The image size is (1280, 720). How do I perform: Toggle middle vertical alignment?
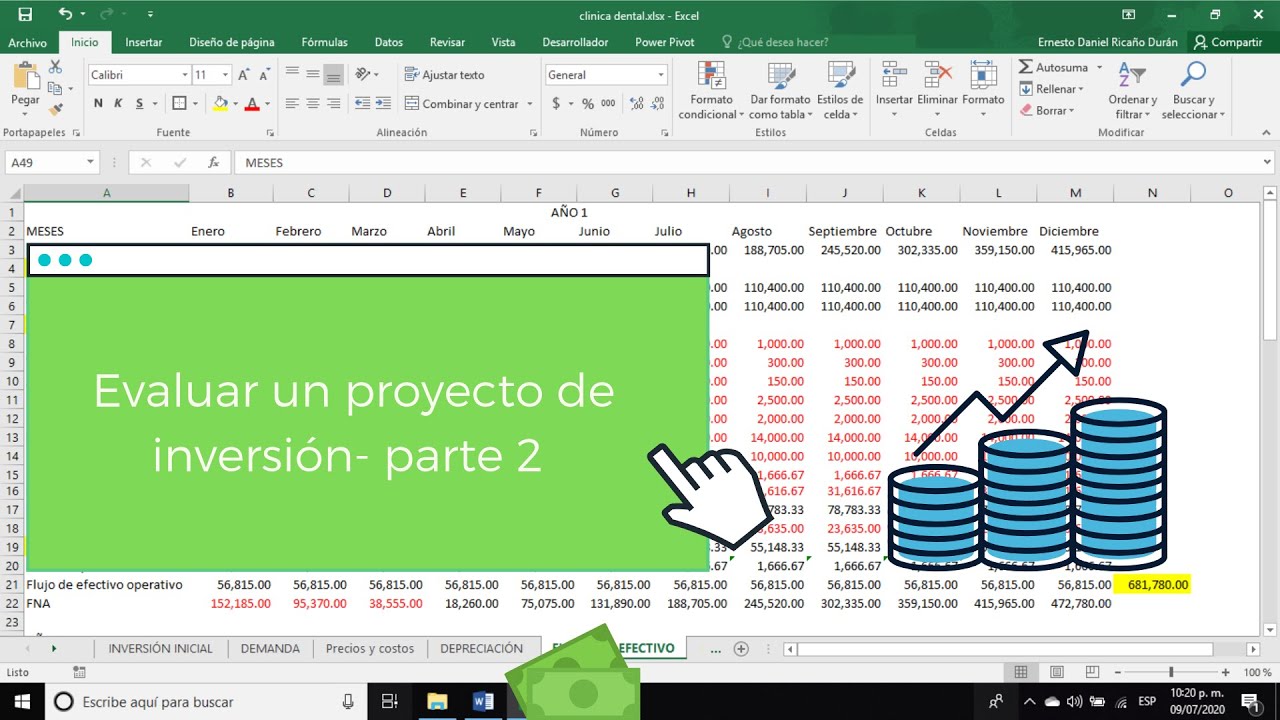(x=313, y=75)
